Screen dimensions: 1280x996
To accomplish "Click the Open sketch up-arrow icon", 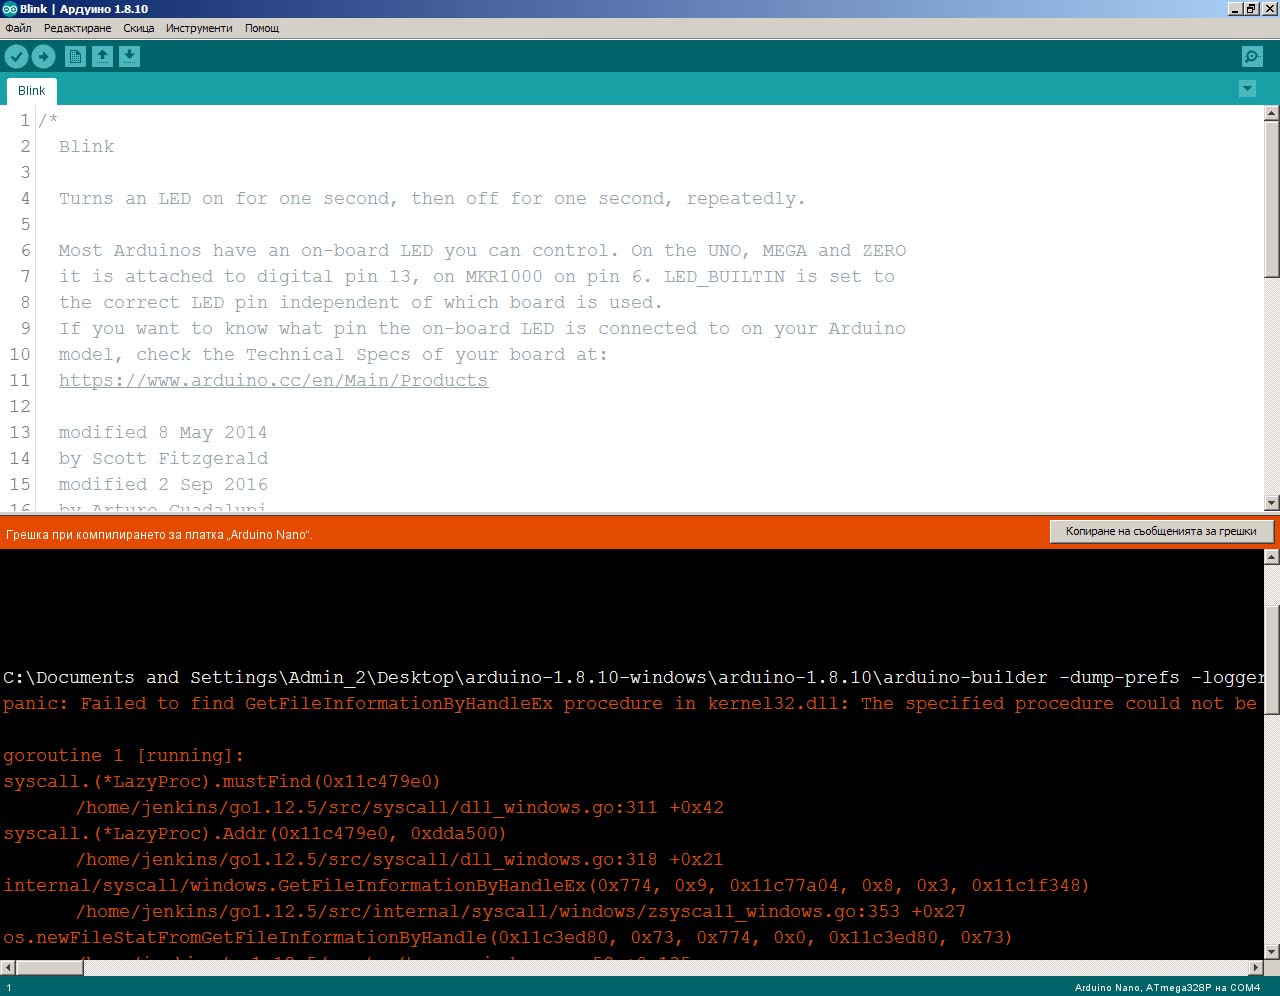I will [x=102, y=57].
